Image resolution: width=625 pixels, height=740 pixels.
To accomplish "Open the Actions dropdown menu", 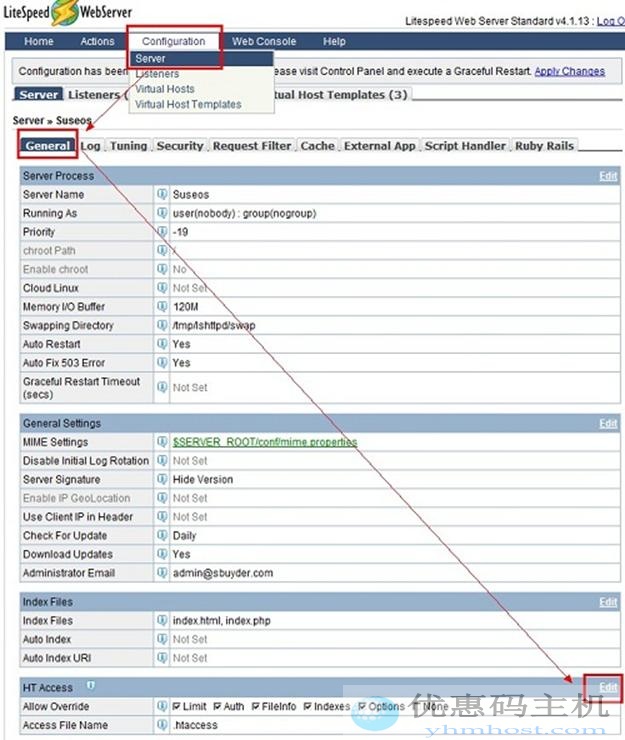I will [97, 41].
